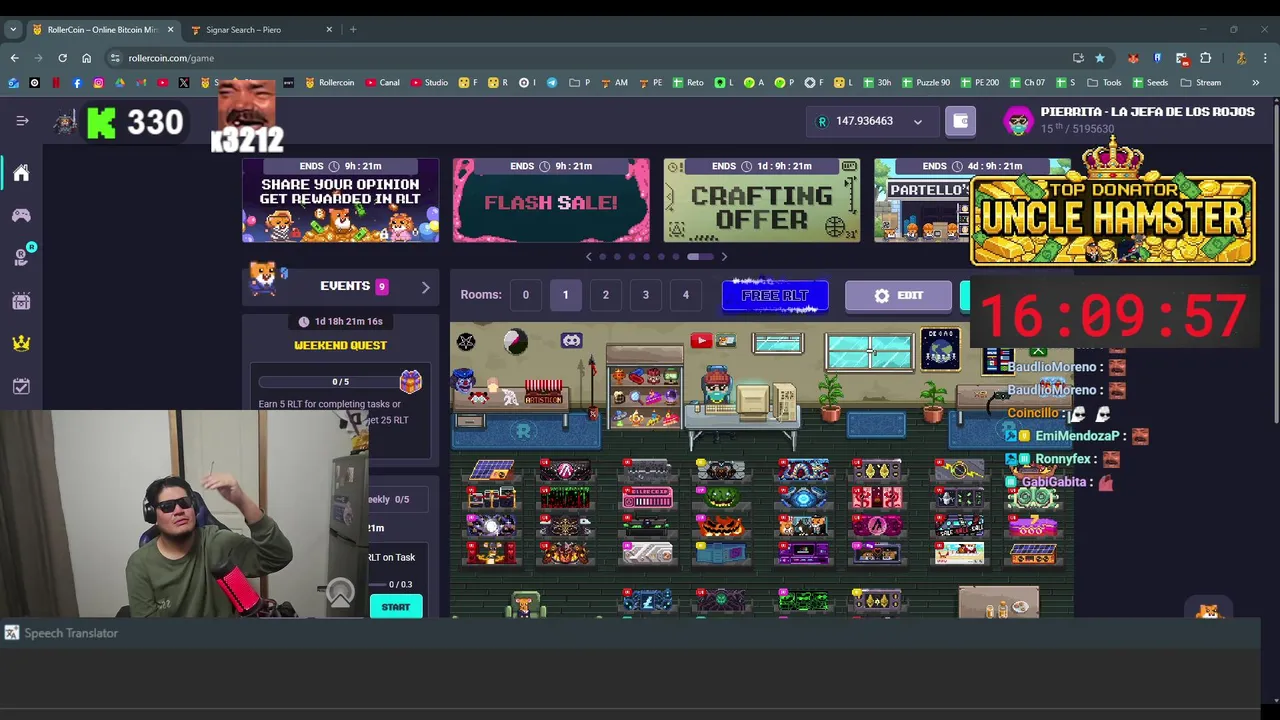Viewport: 1280px width, 720px height.
Task: Click browser Home button
Action: click(x=86, y=58)
